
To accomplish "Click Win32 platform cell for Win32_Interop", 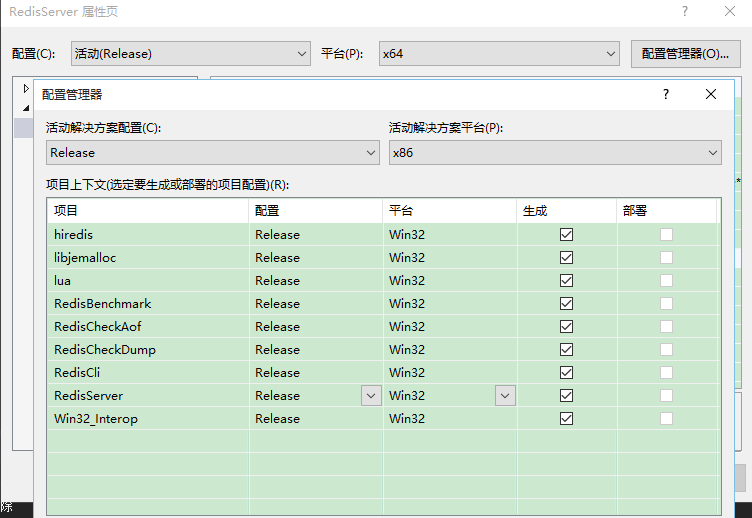I will coord(450,419).
